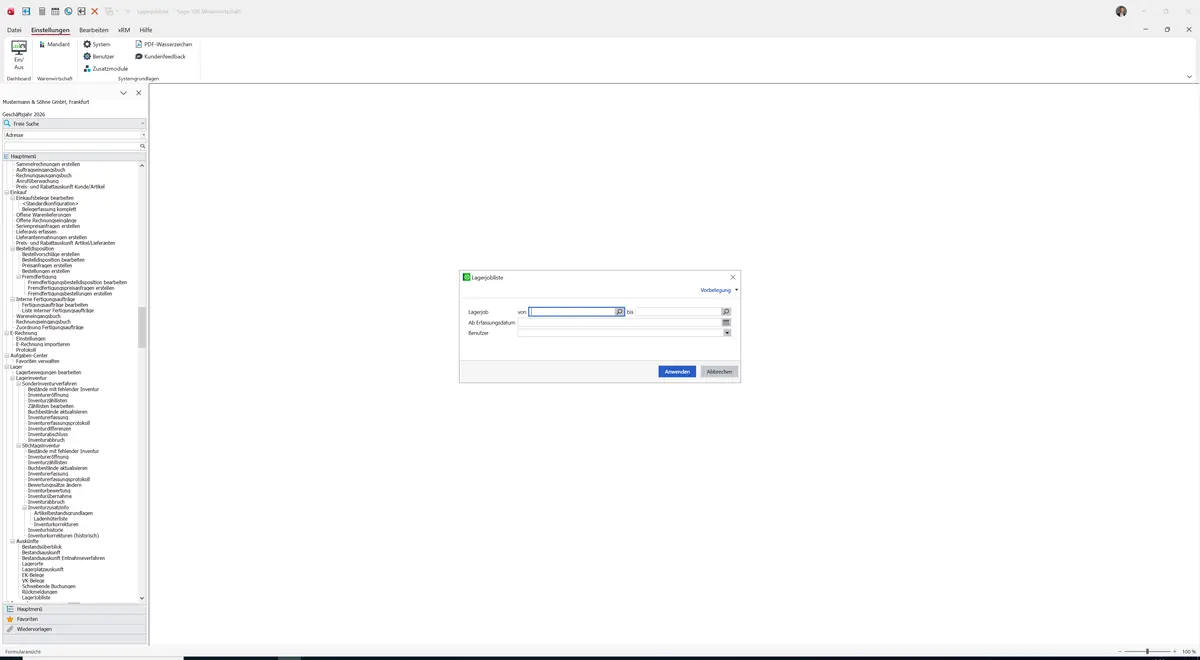Image resolution: width=1200 pixels, height=660 pixels.
Task: Open Kundenfeedback from the ribbon
Action: click(x=160, y=56)
